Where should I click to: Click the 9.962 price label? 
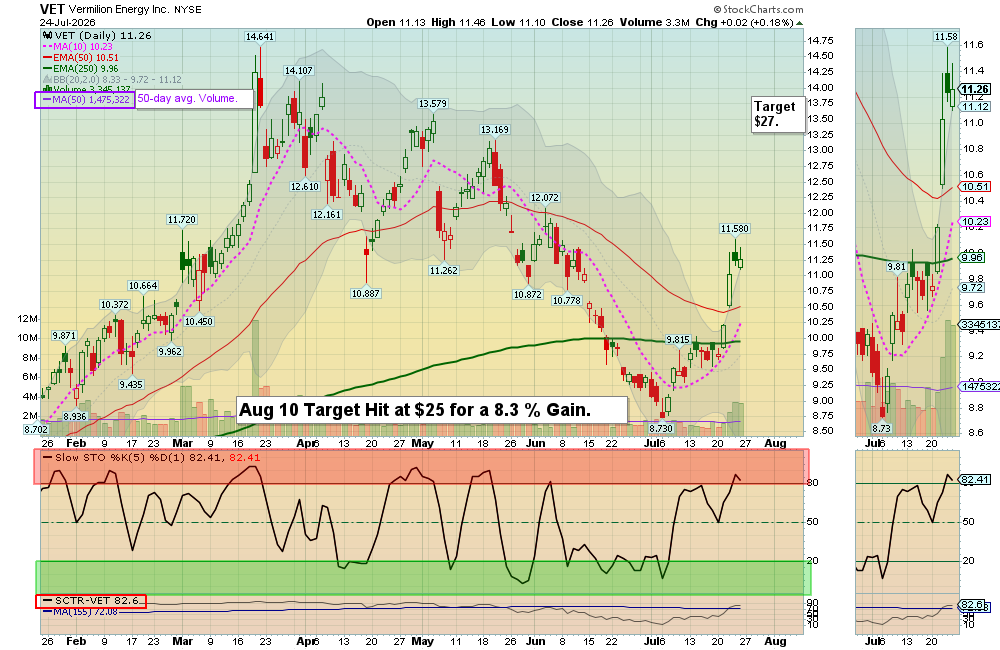[x=170, y=351]
